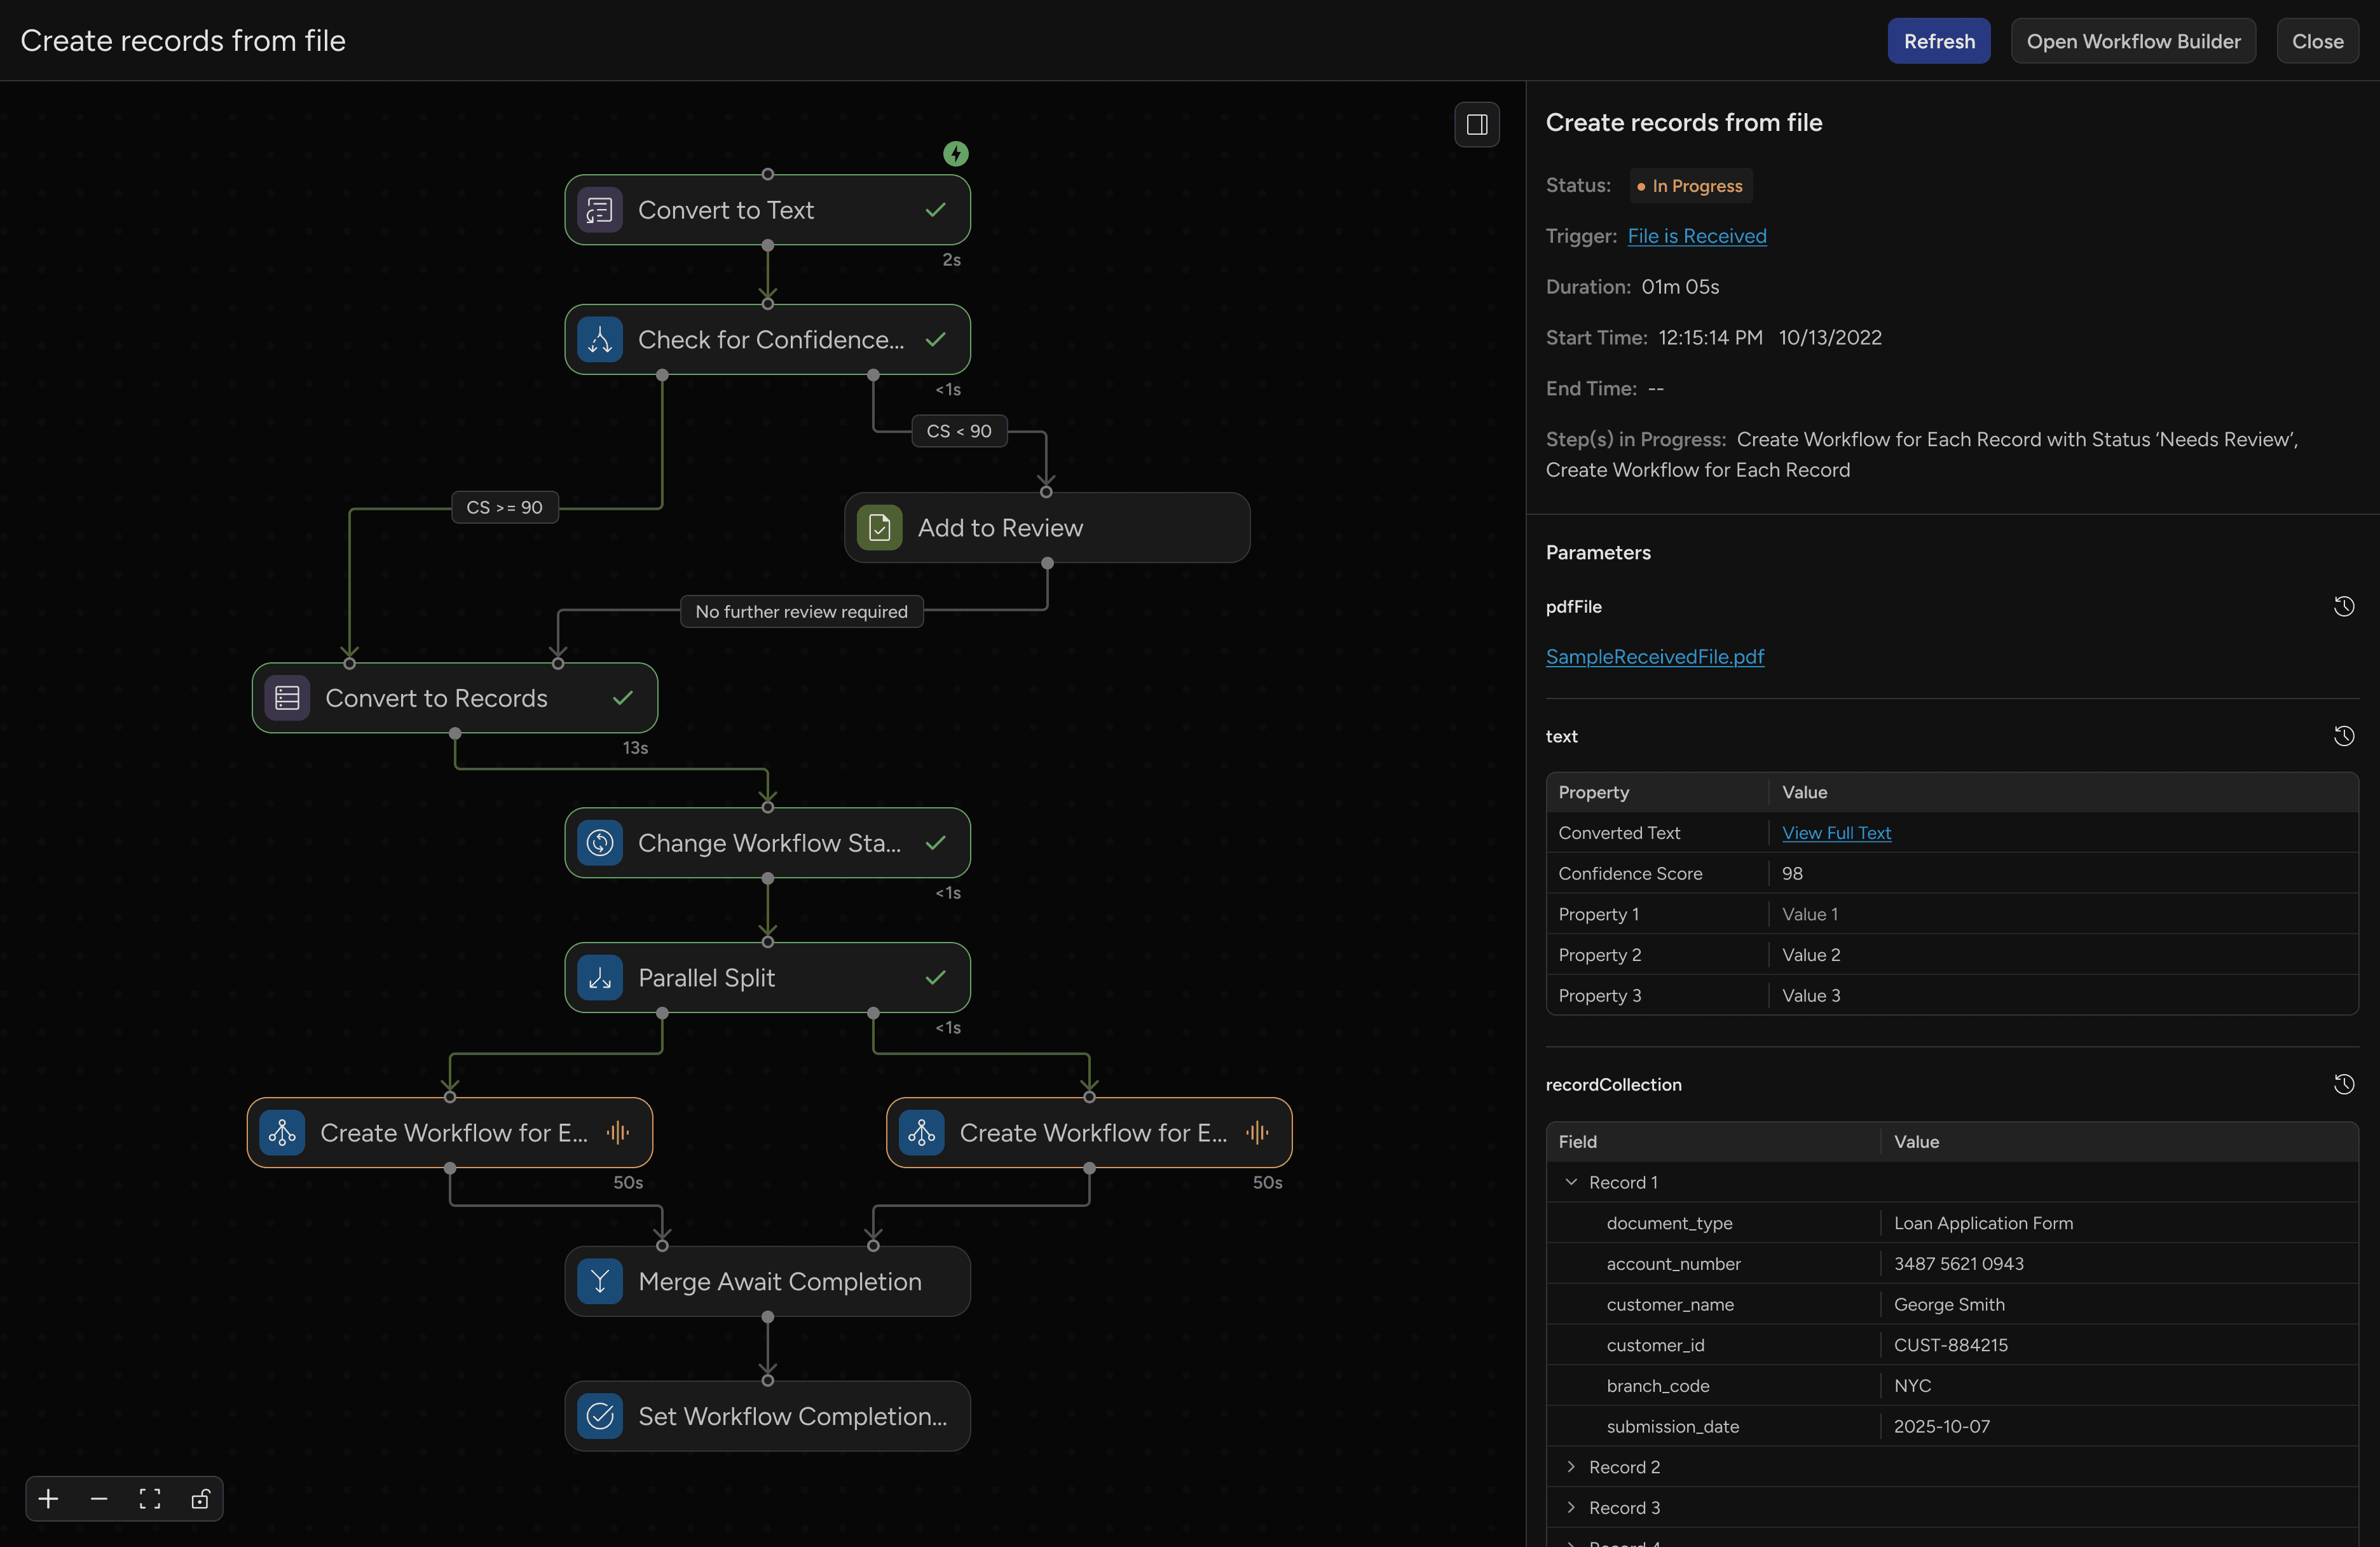
Task: Expand Record 2 in recordCollection
Action: point(1572,1467)
